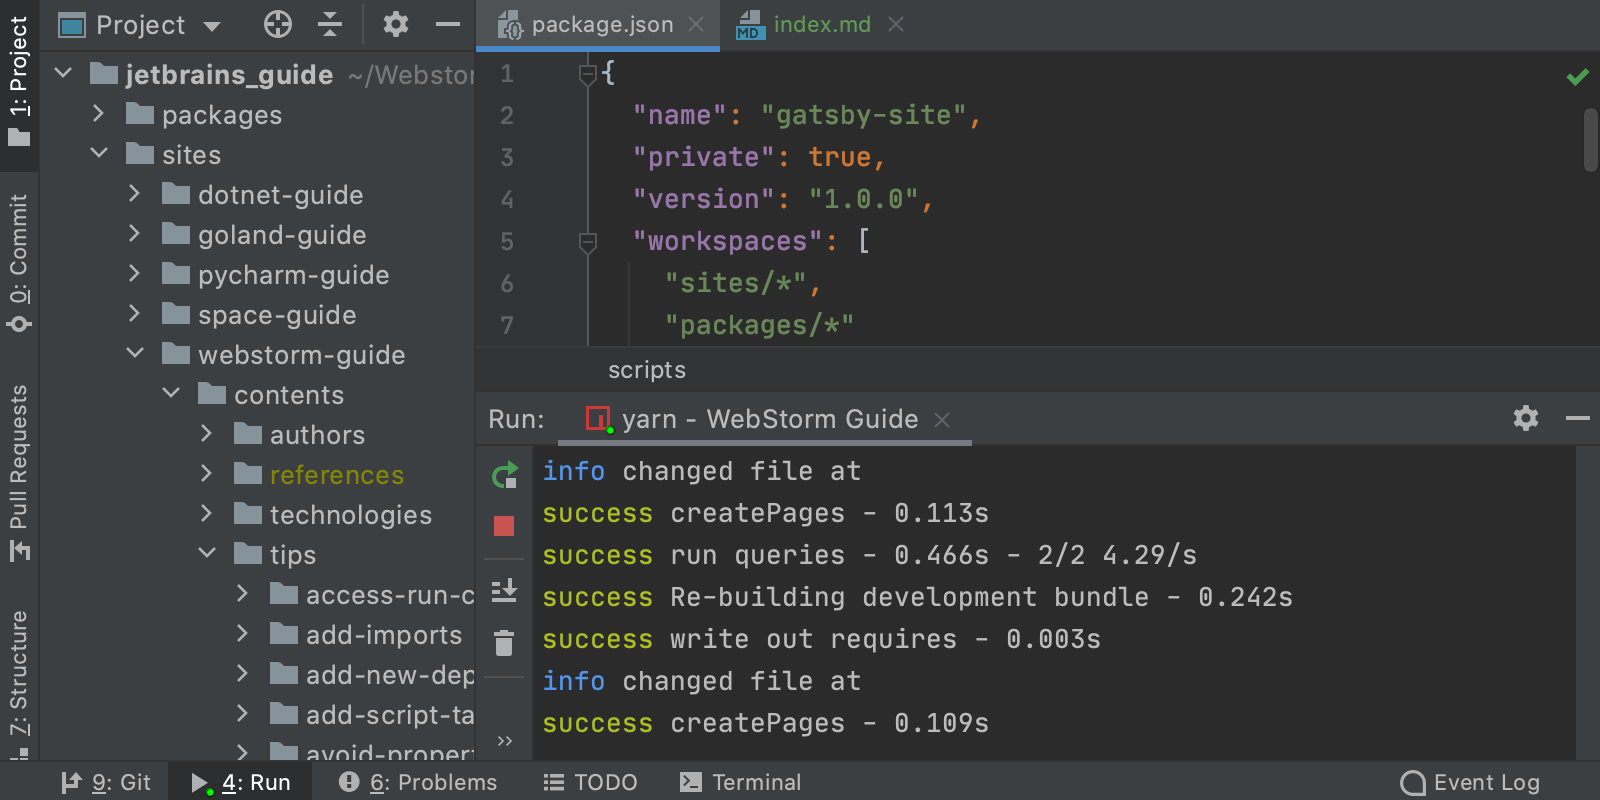Open Run panel settings gear
The image size is (1600, 800).
1525,418
